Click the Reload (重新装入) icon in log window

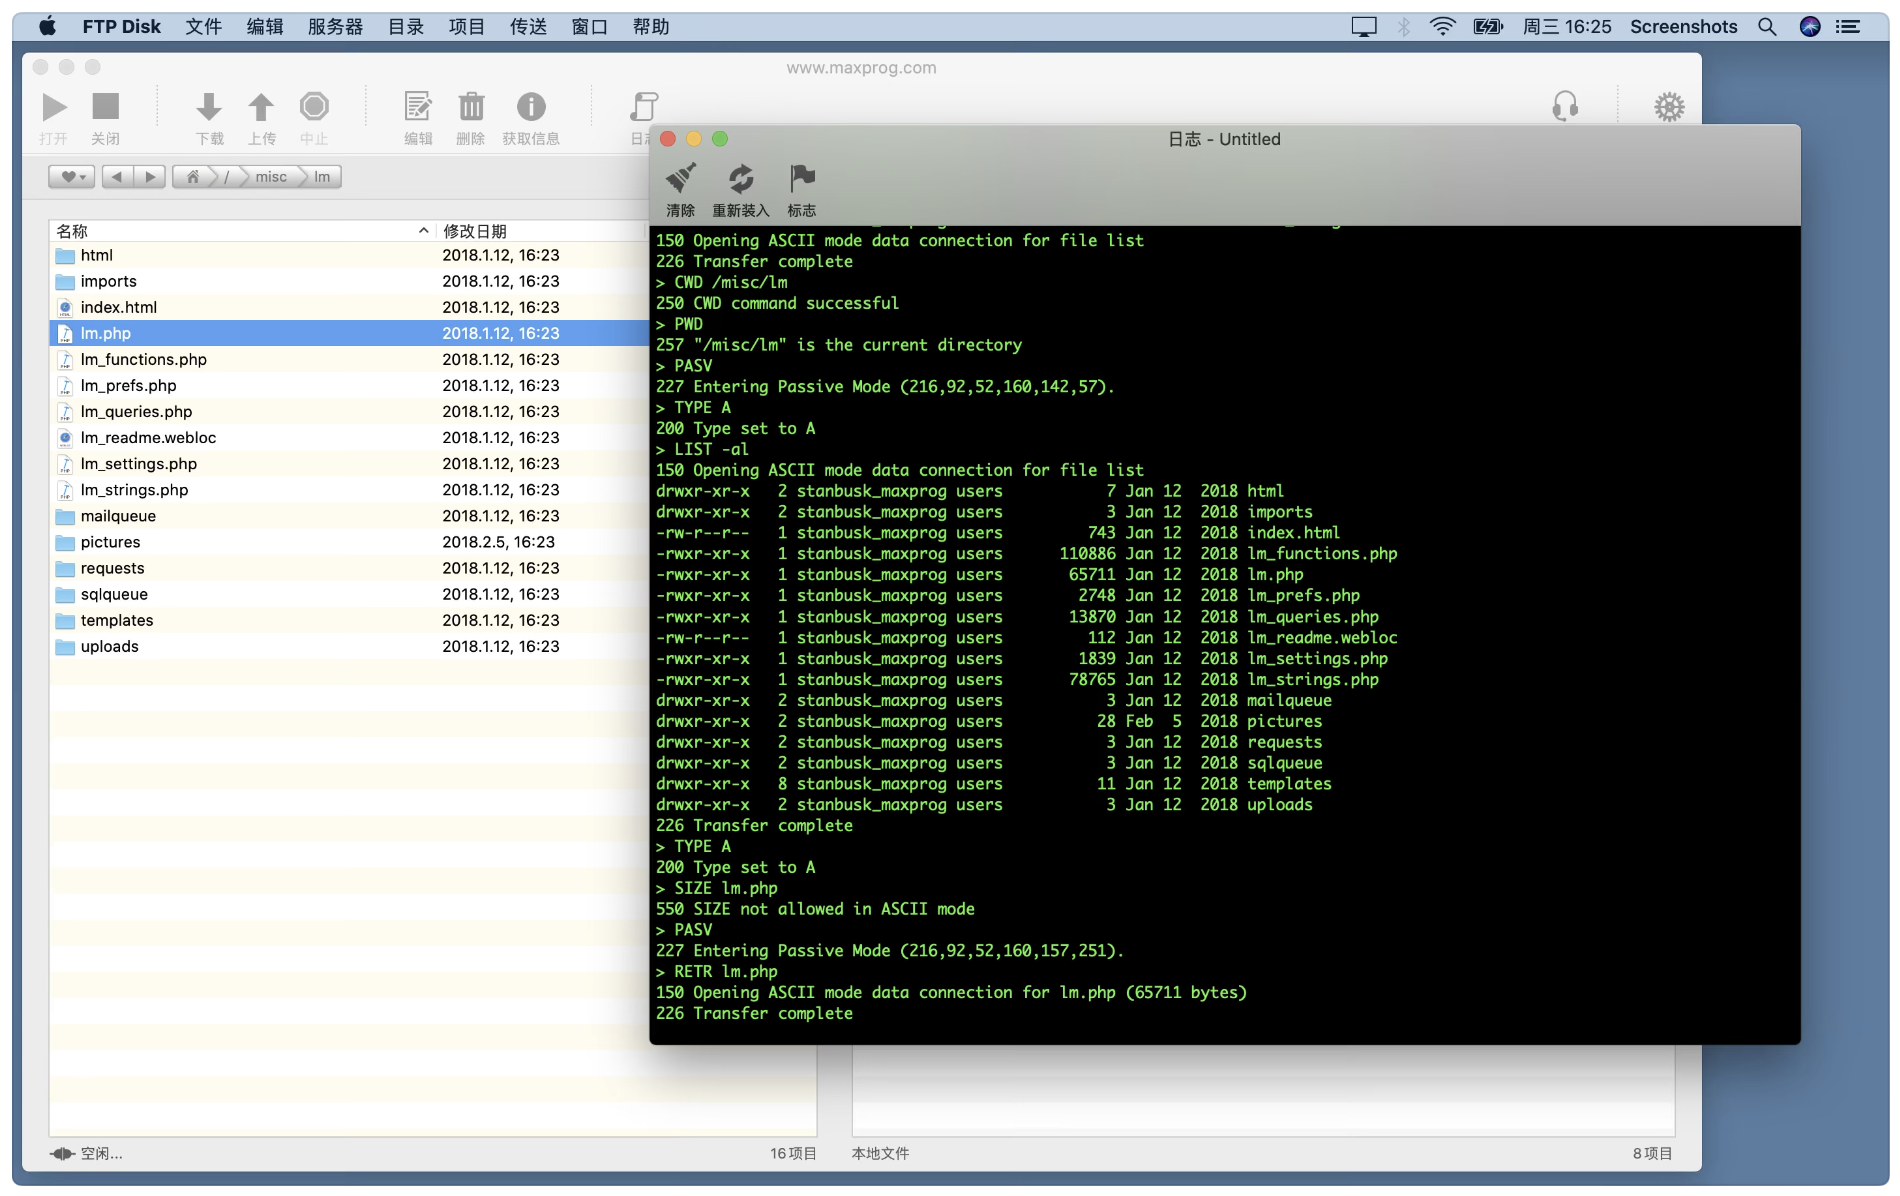coord(740,180)
